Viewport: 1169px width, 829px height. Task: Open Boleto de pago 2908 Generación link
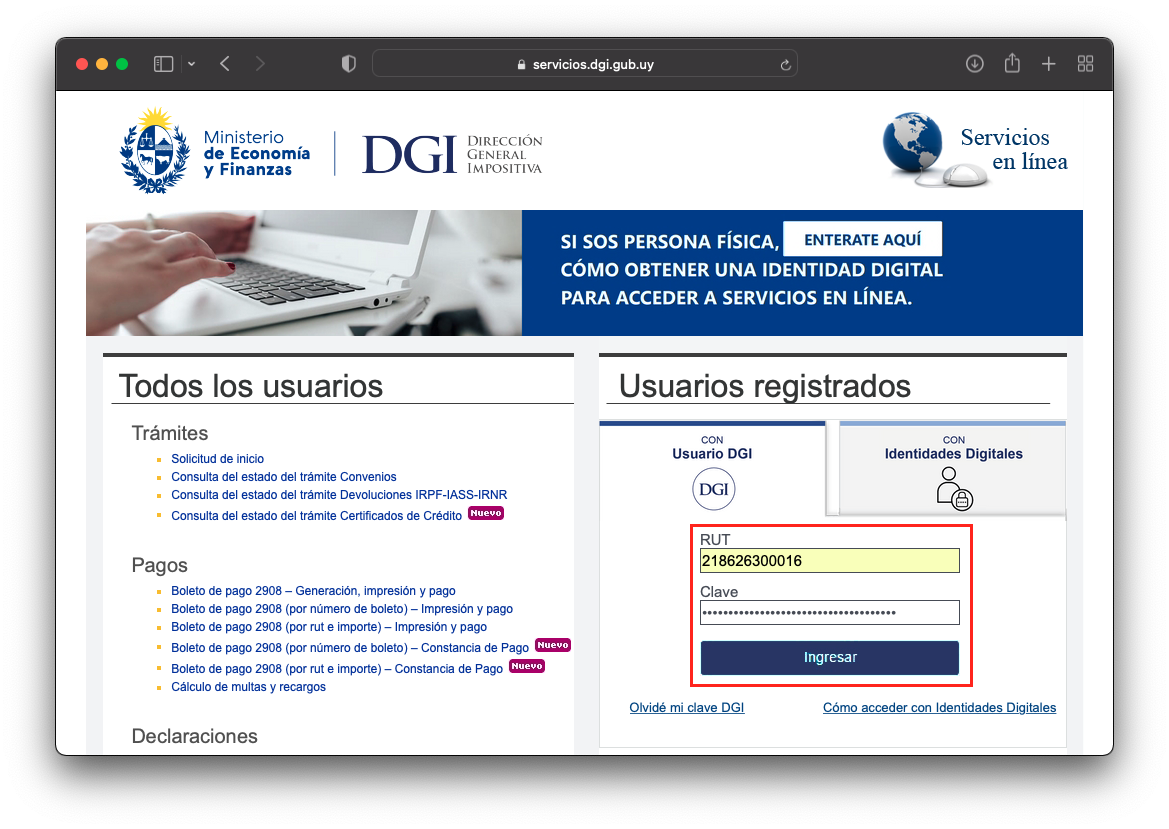click(x=313, y=590)
